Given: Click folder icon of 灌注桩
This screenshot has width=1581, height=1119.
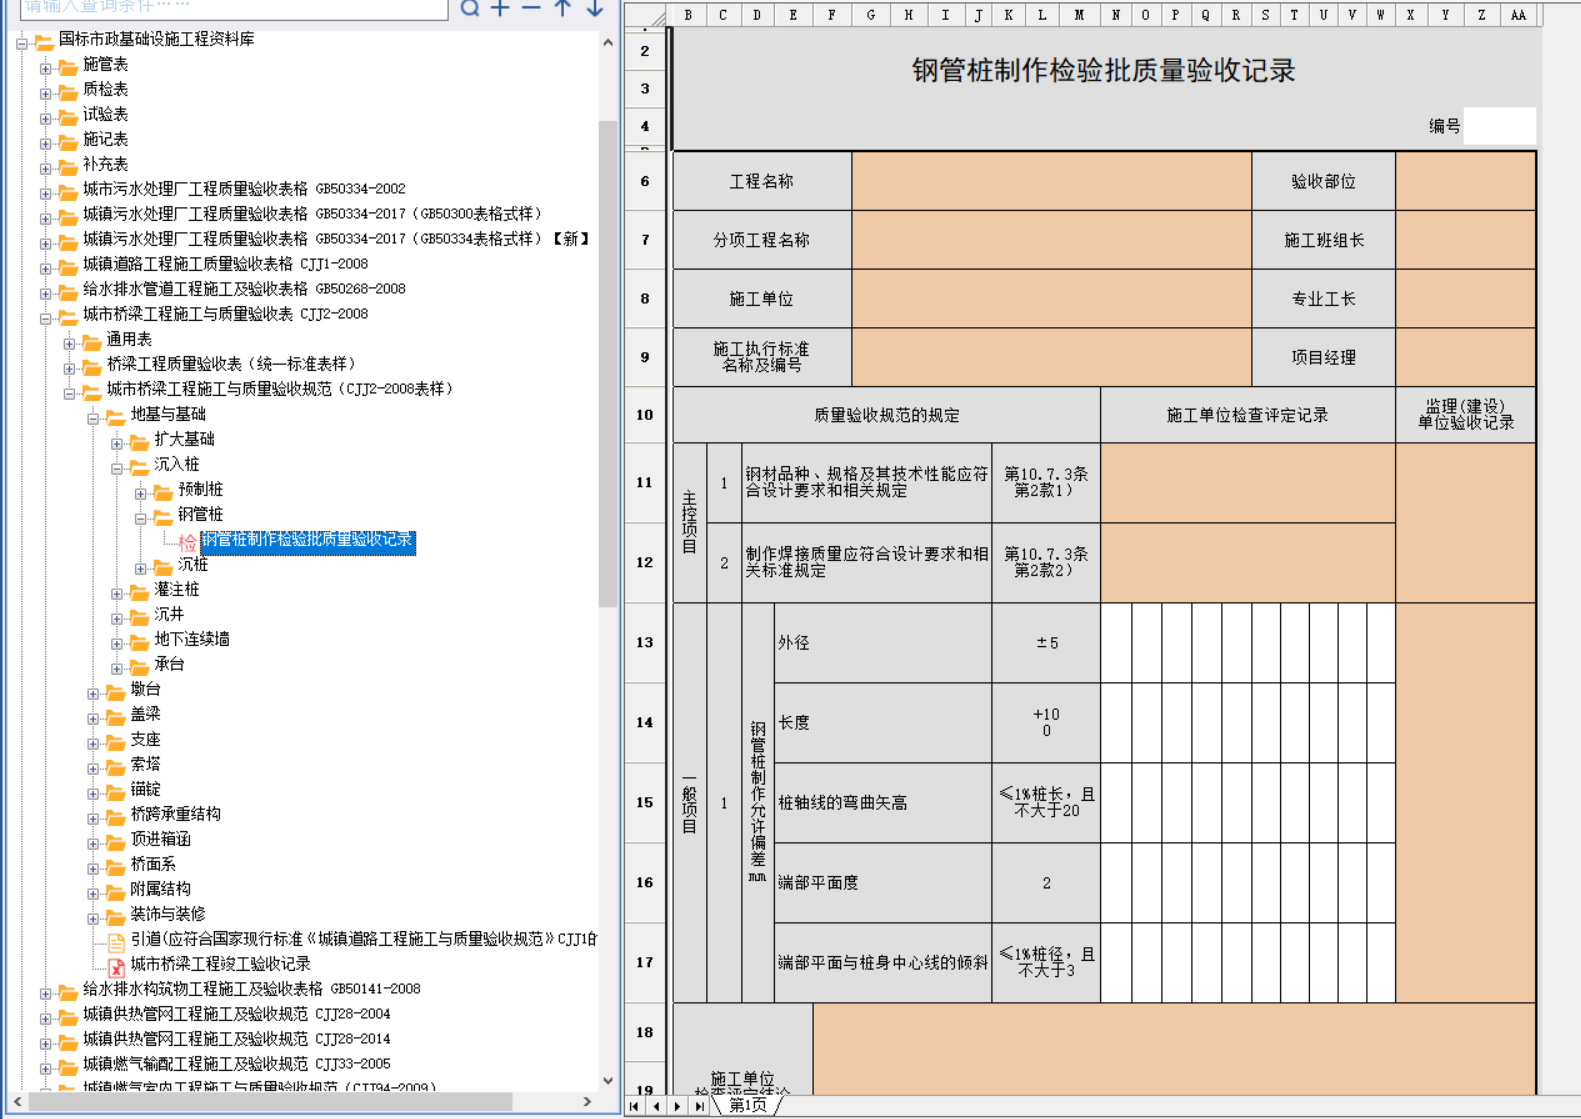Looking at the screenshot, I should [140, 592].
